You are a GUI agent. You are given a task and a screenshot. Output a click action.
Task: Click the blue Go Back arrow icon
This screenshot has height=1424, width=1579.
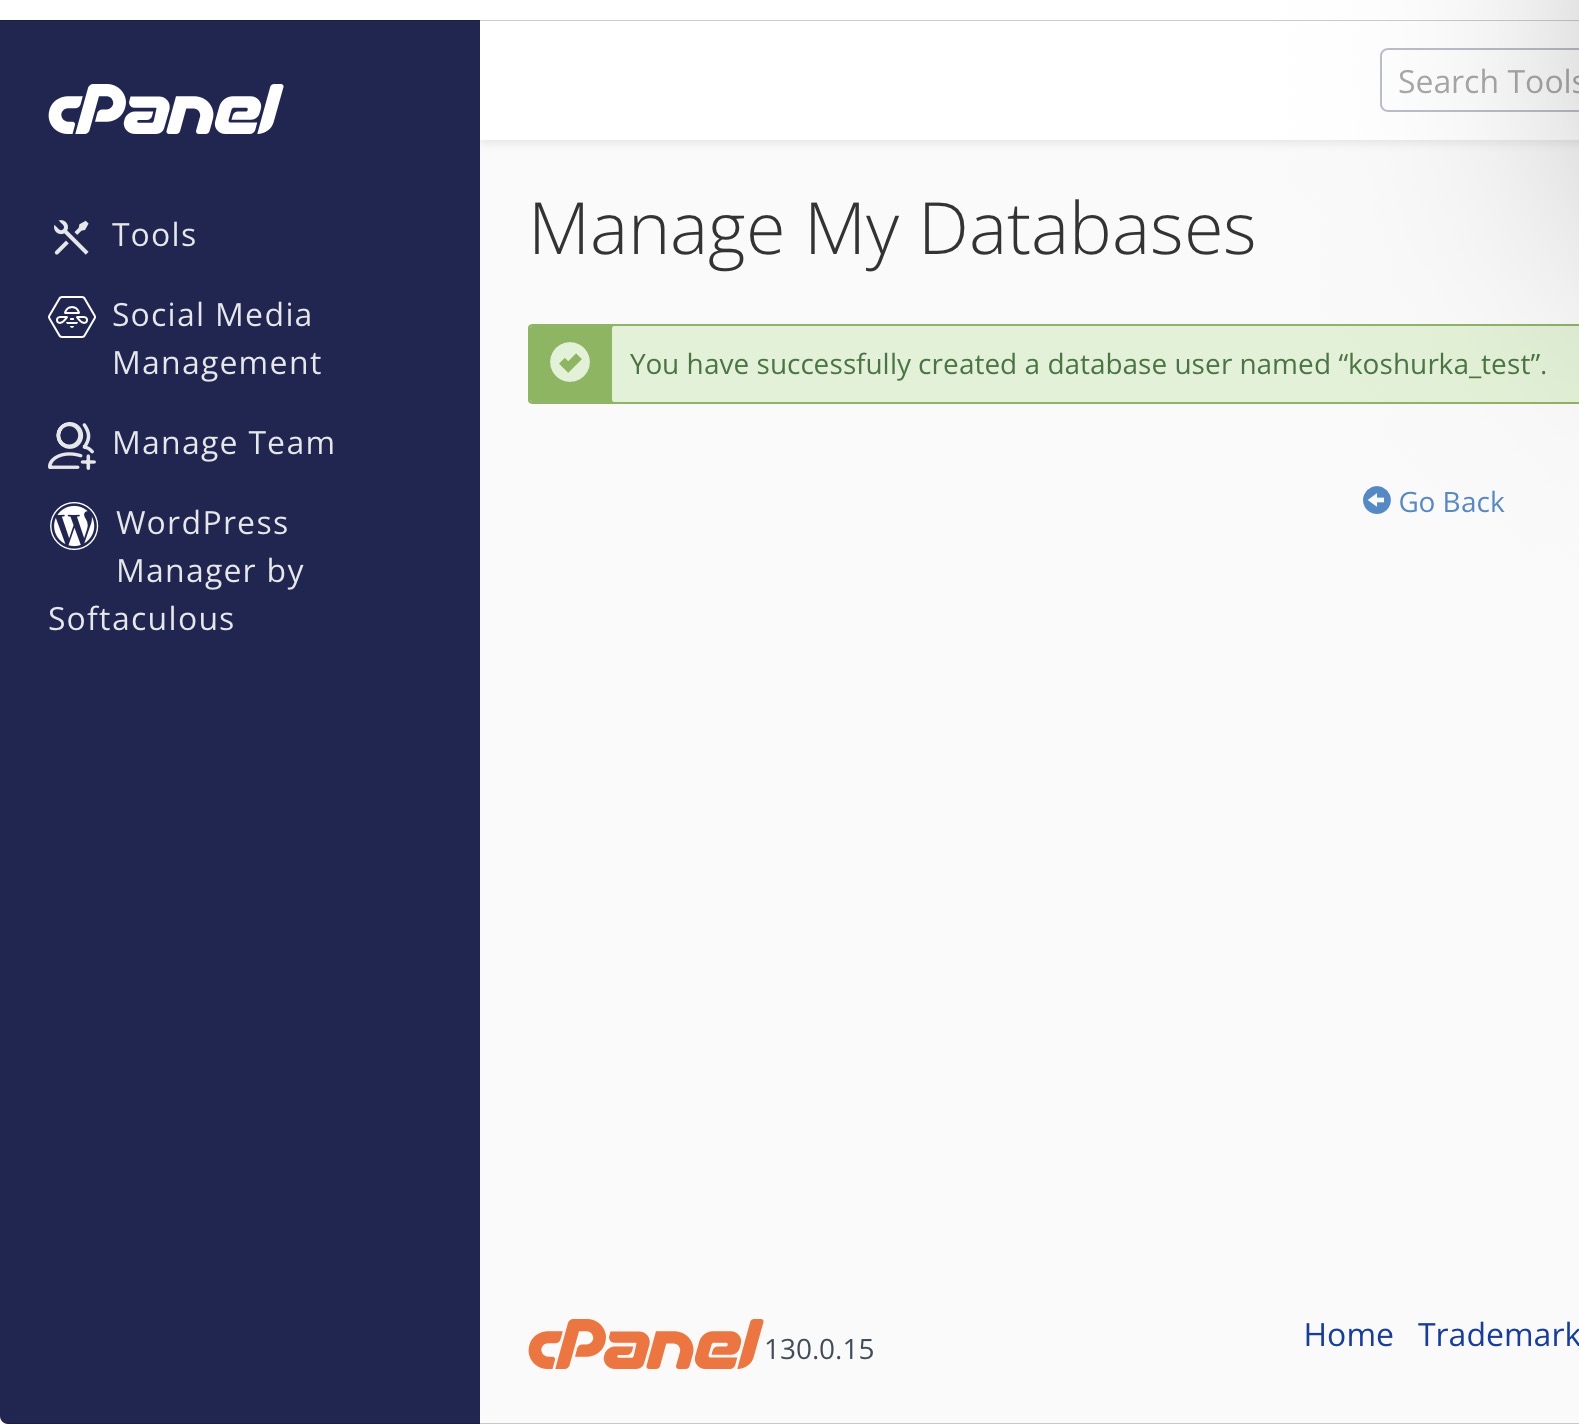pyautogui.click(x=1376, y=501)
